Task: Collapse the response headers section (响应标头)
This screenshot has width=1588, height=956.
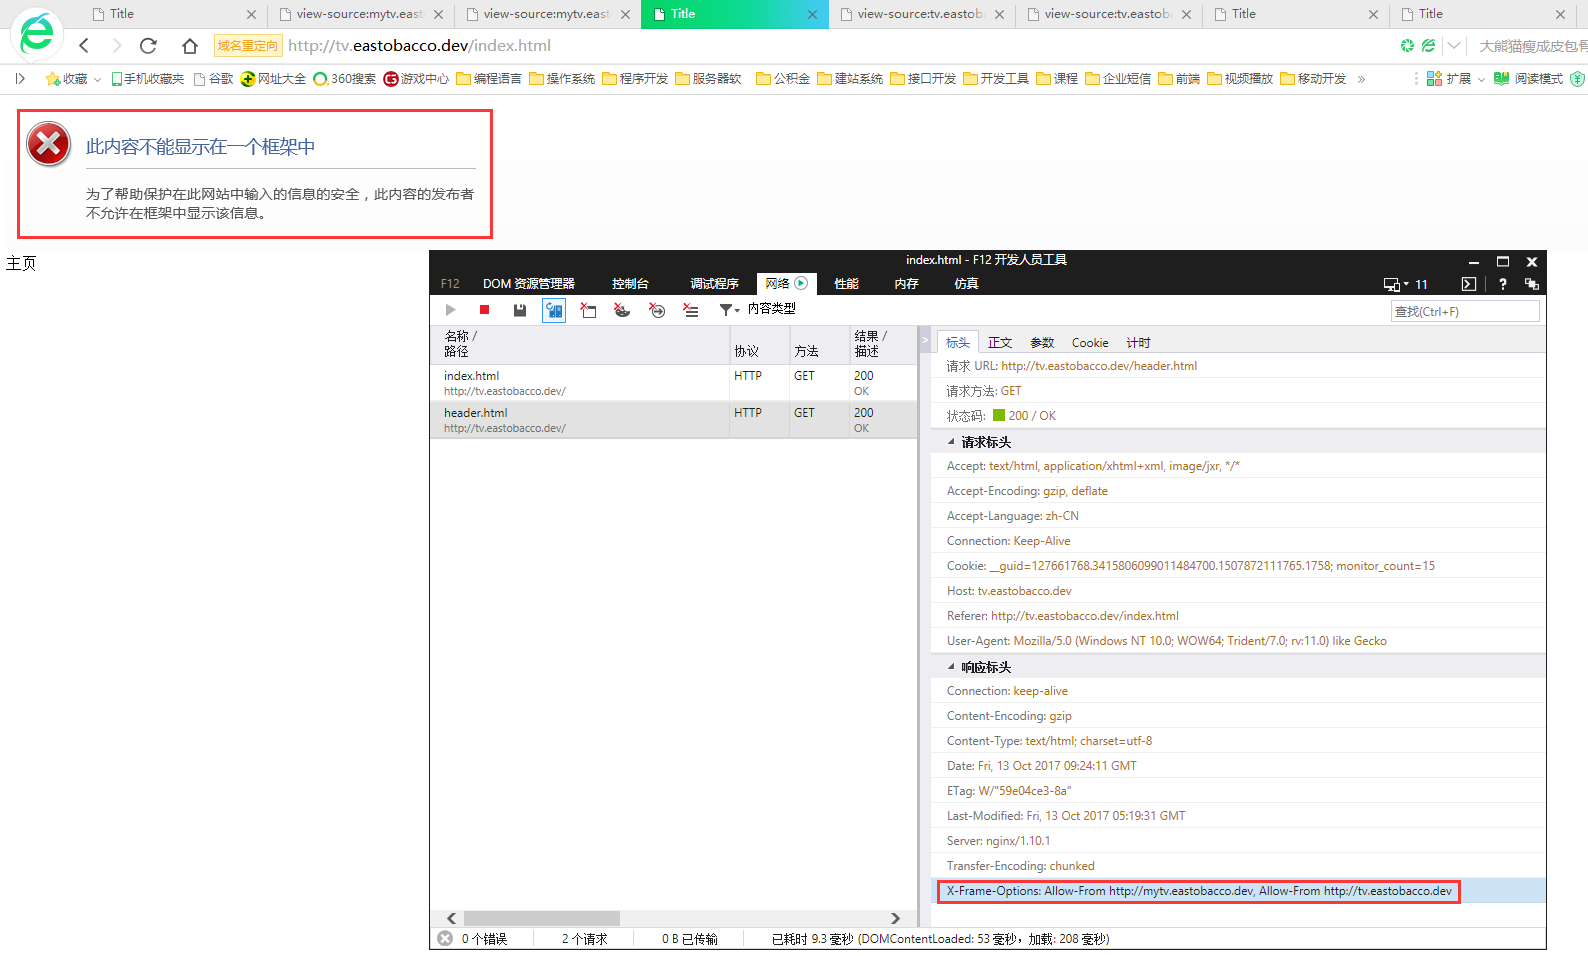Action: click(x=951, y=667)
